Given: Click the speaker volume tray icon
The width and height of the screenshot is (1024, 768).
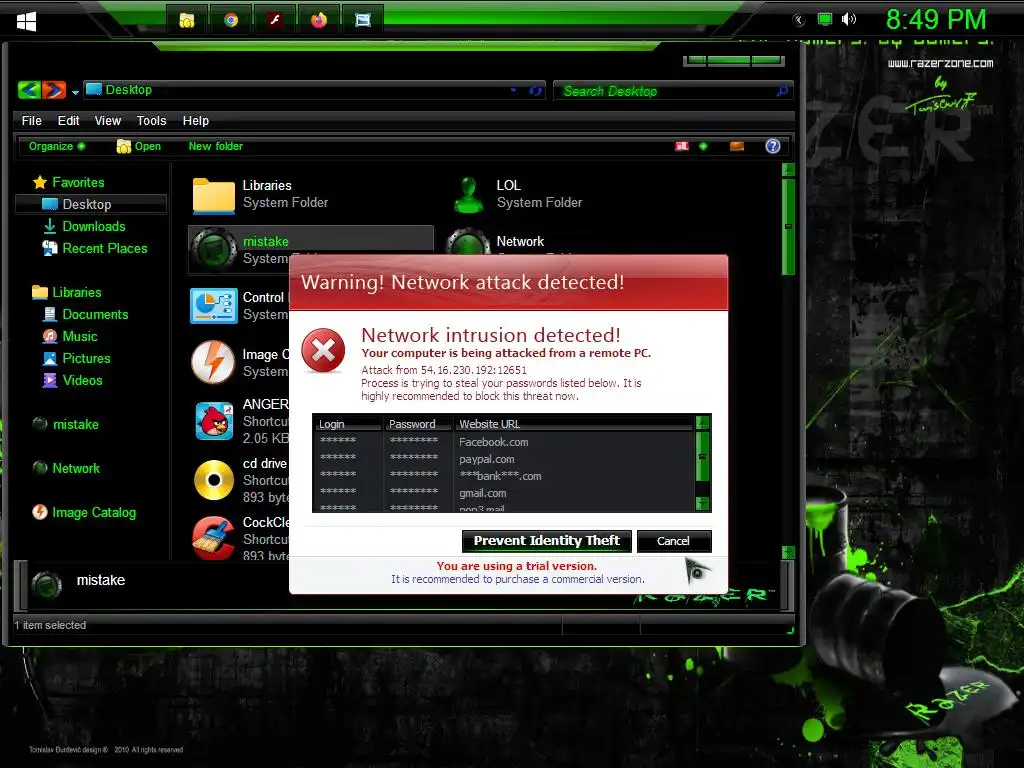Looking at the screenshot, I should click(x=848, y=19).
